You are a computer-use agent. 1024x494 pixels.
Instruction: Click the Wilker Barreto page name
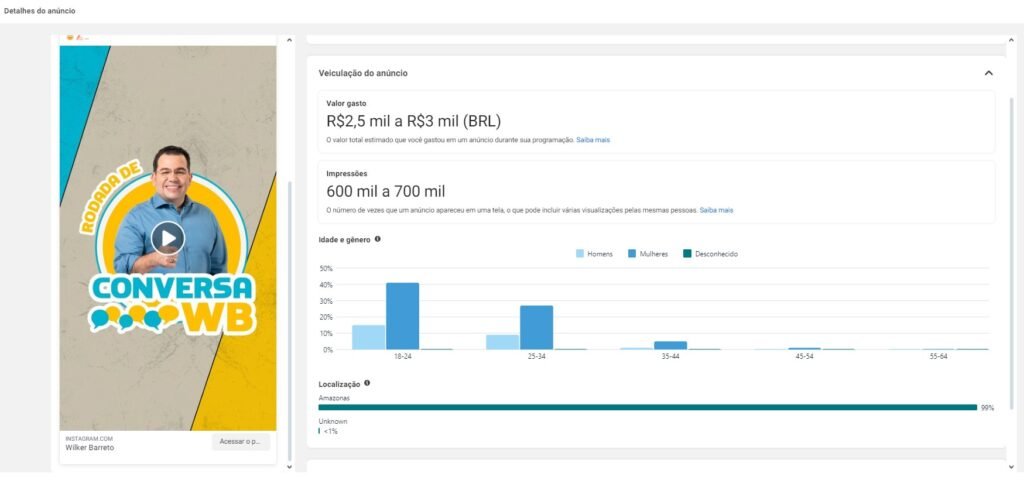pos(90,447)
